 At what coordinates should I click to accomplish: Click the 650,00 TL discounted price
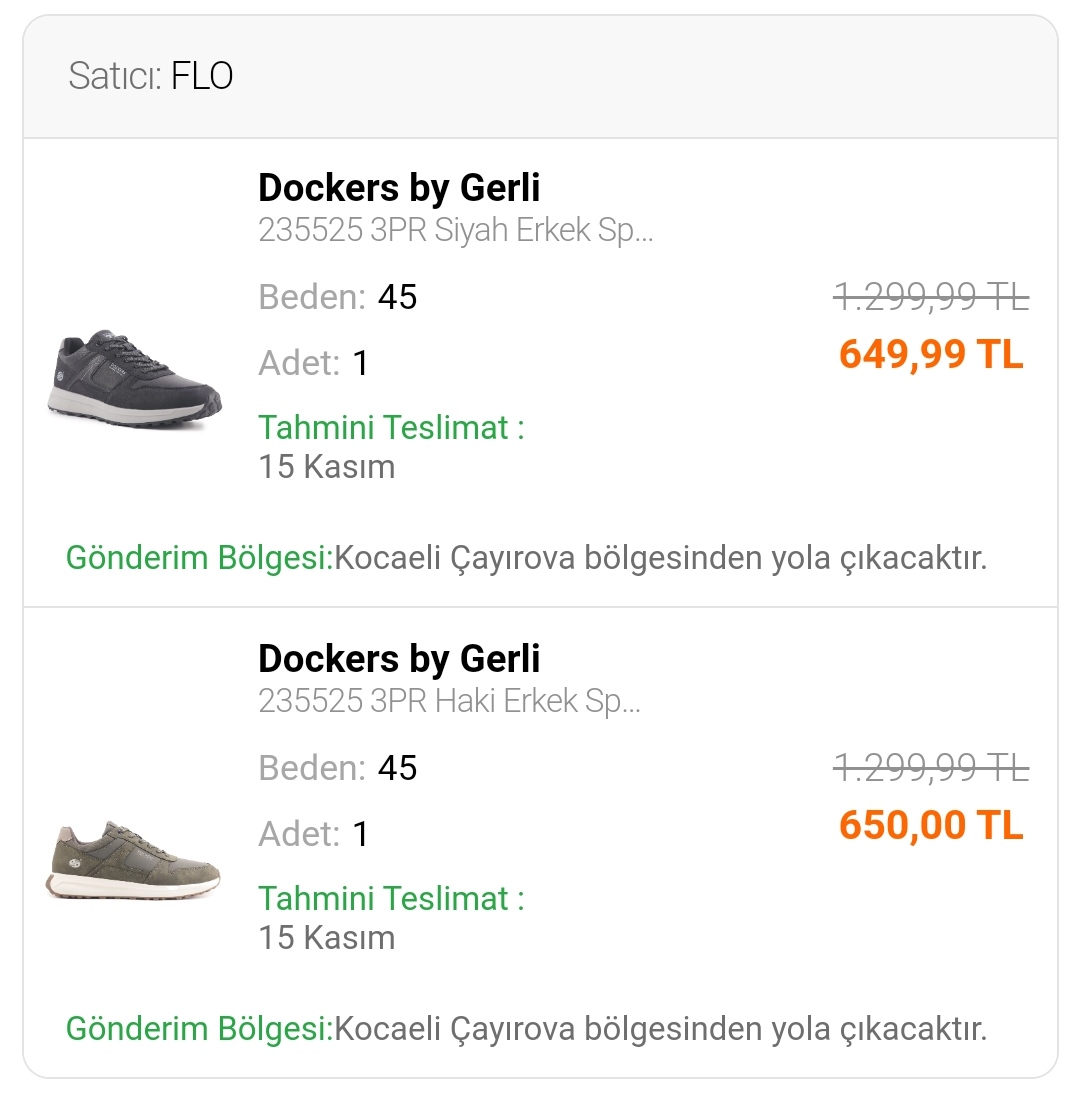click(931, 825)
